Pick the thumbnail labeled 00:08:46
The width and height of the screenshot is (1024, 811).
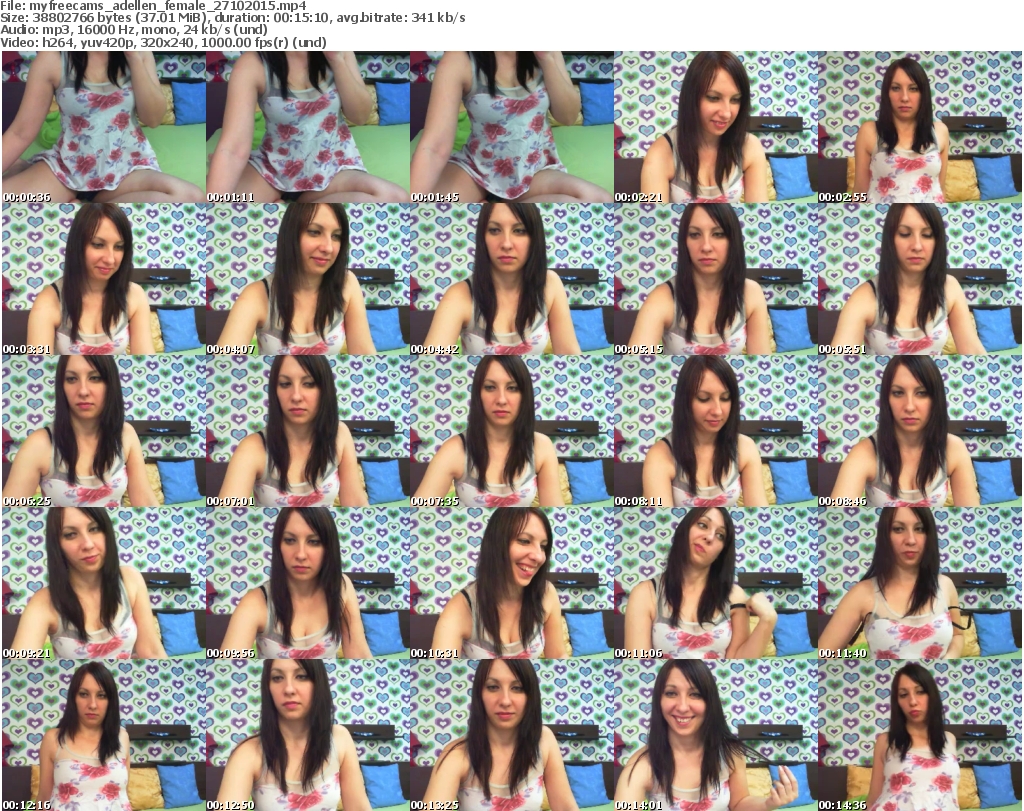click(x=919, y=431)
